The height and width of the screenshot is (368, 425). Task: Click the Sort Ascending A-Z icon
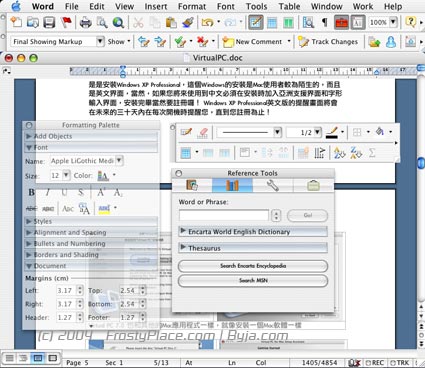(x=339, y=153)
